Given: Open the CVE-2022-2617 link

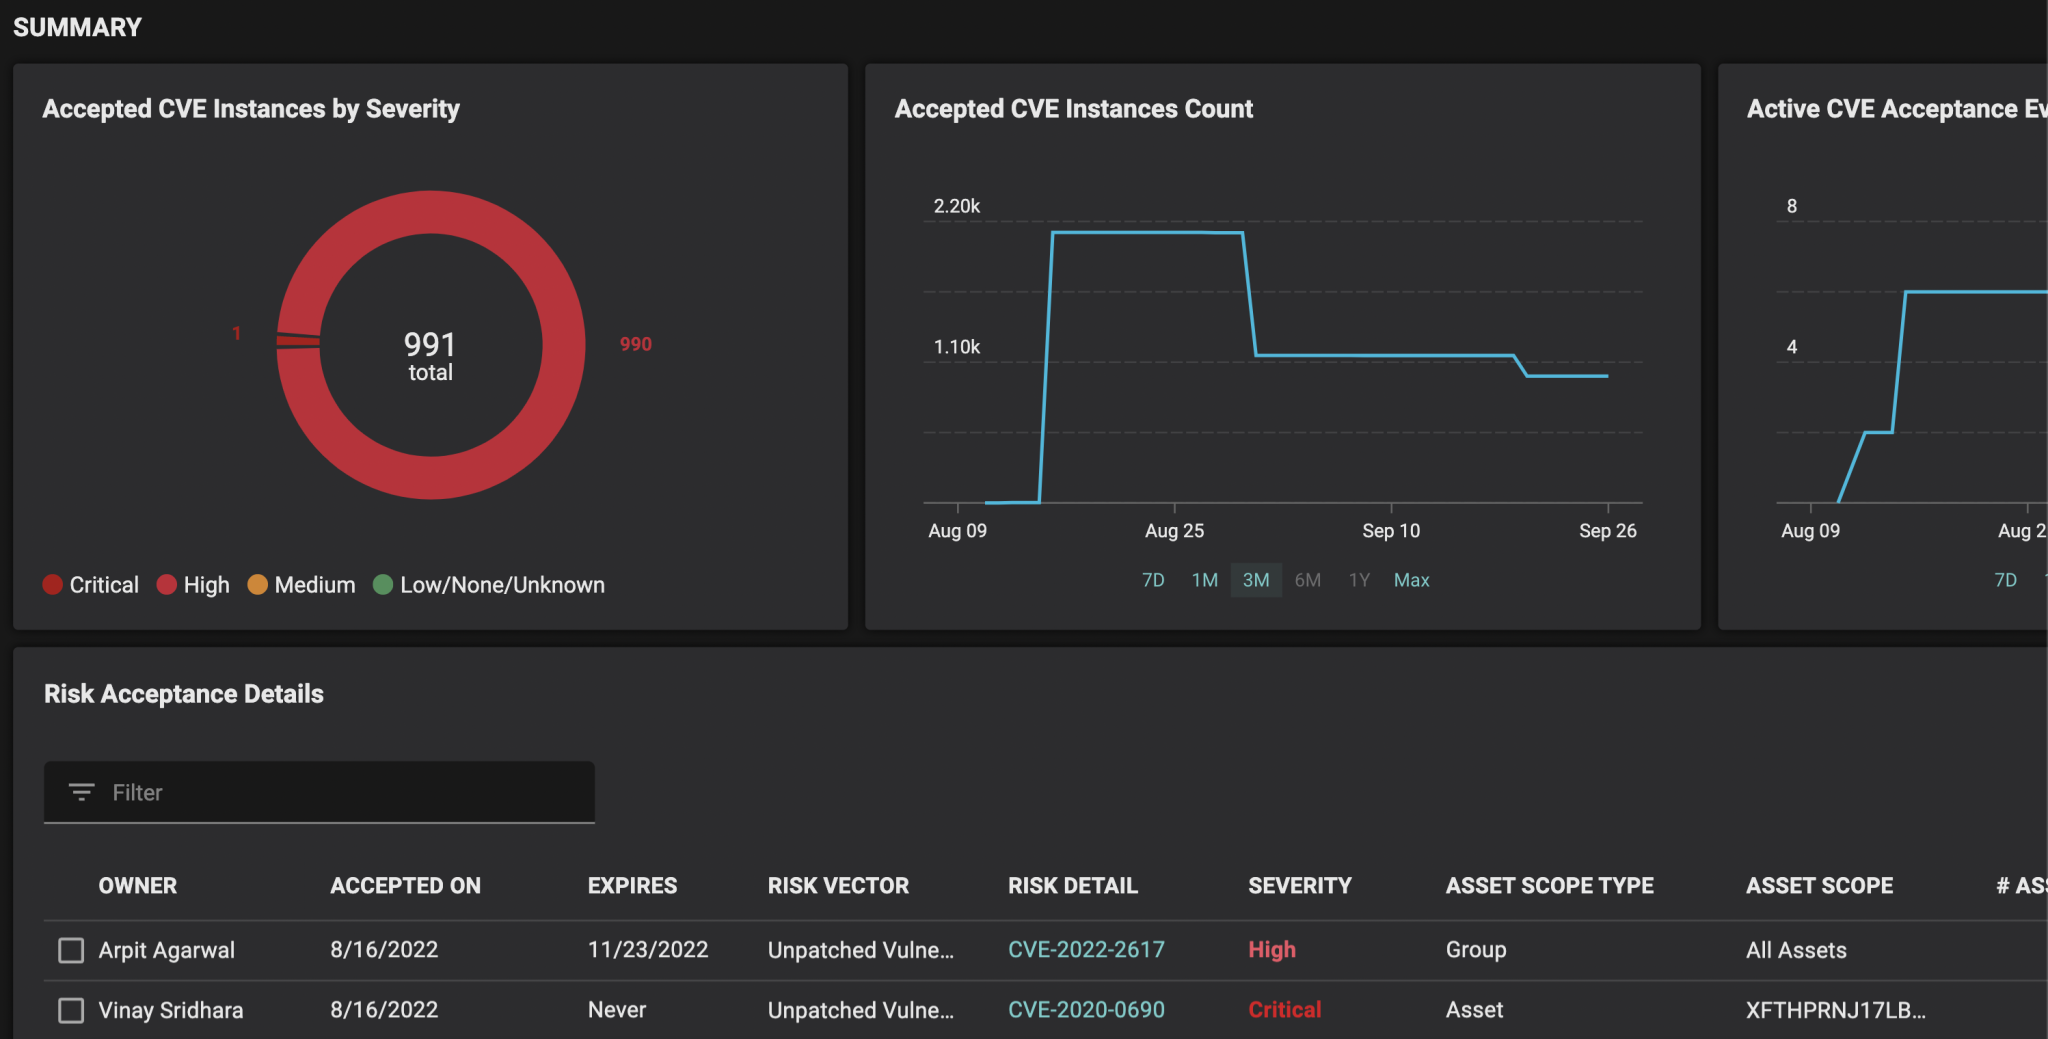Looking at the screenshot, I should coord(1085,949).
